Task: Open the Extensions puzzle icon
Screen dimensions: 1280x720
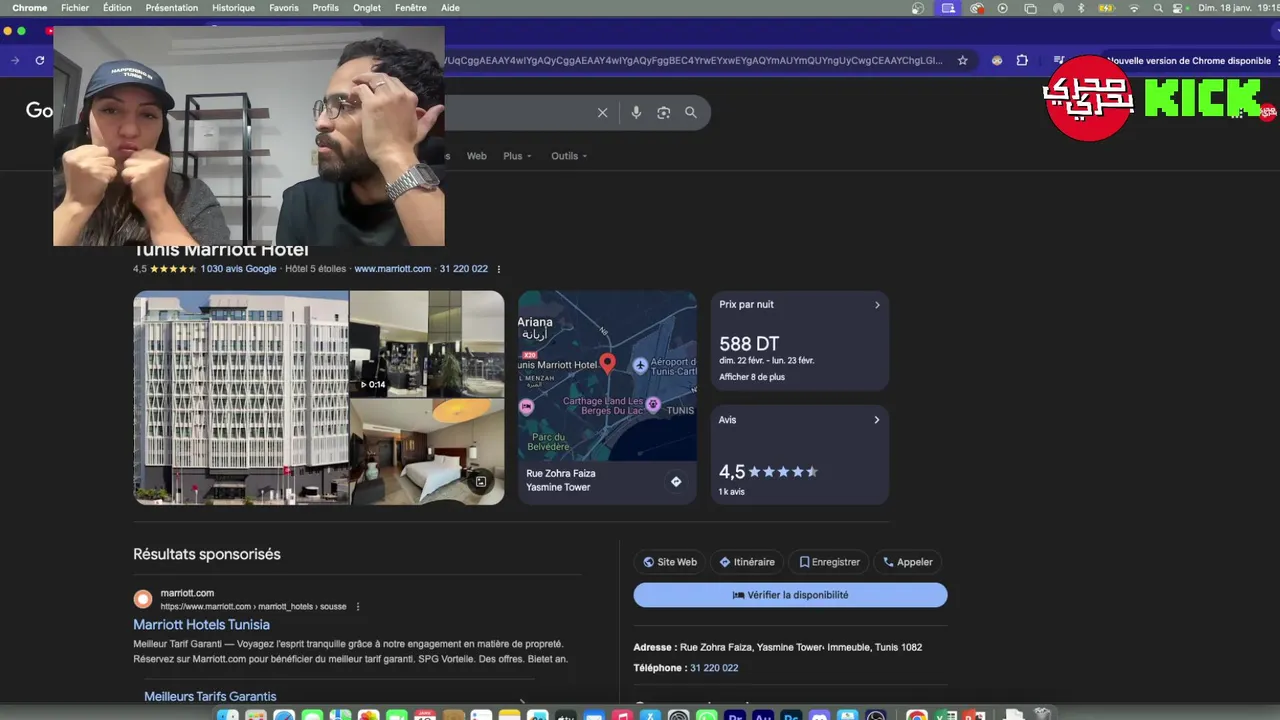Action: pos(1022,60)
